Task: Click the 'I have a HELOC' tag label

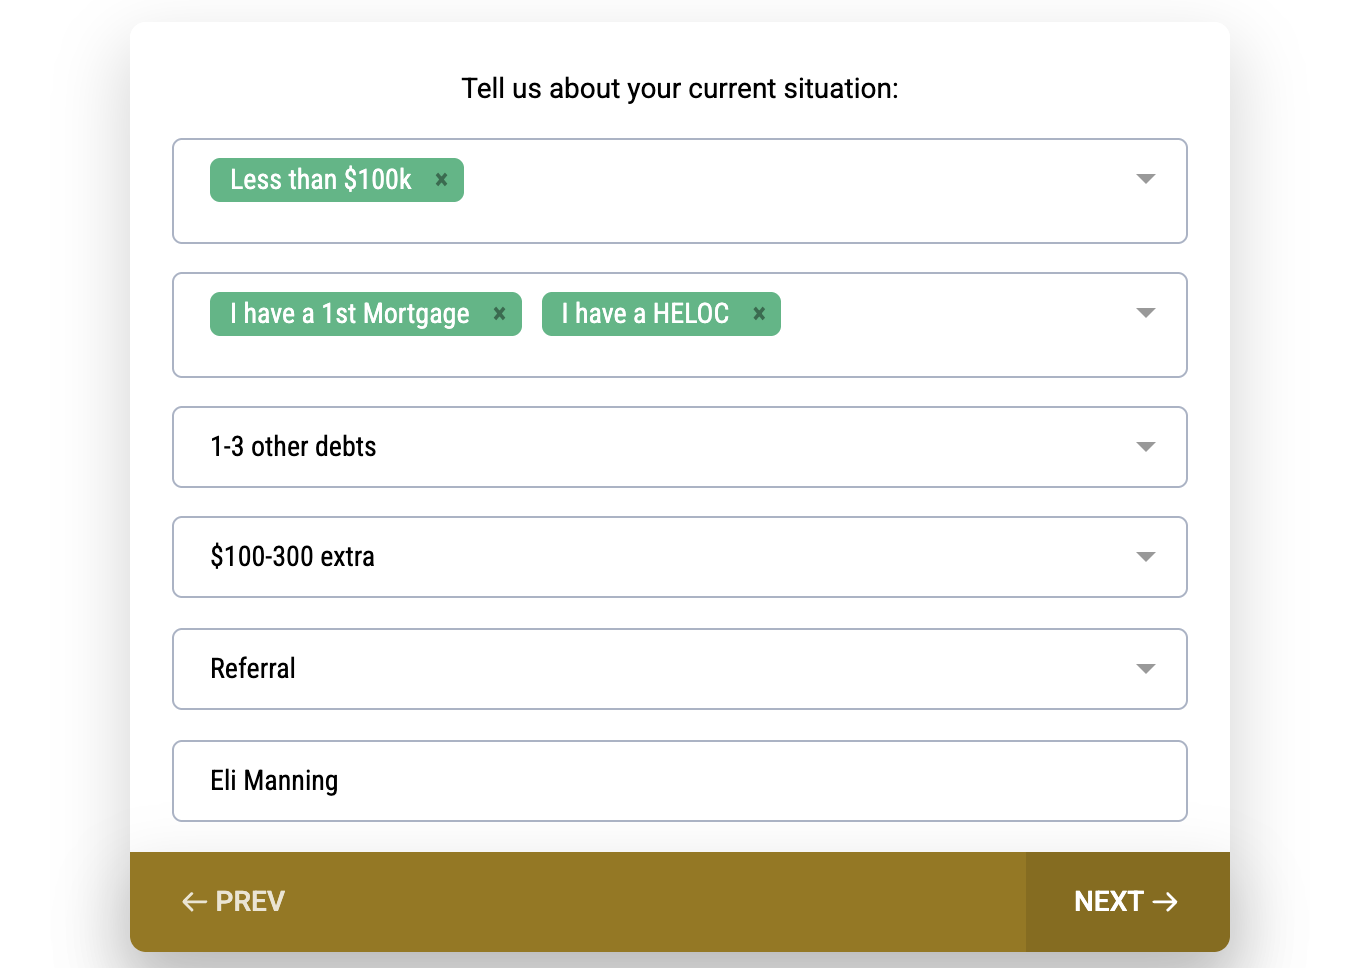Action: tap(645, 314)
